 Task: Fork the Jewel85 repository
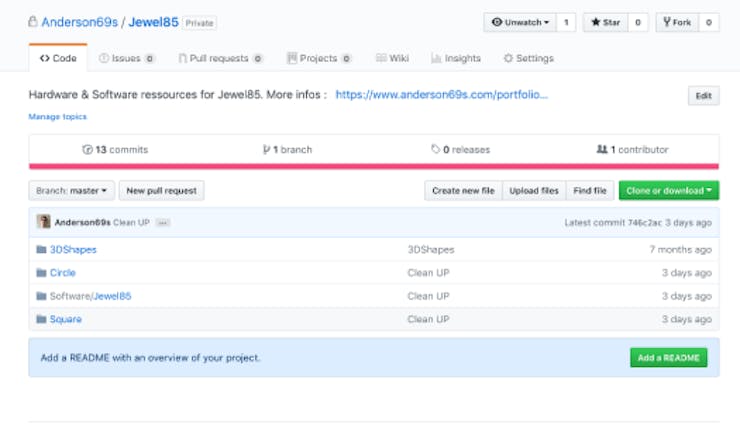coord(677,22)
